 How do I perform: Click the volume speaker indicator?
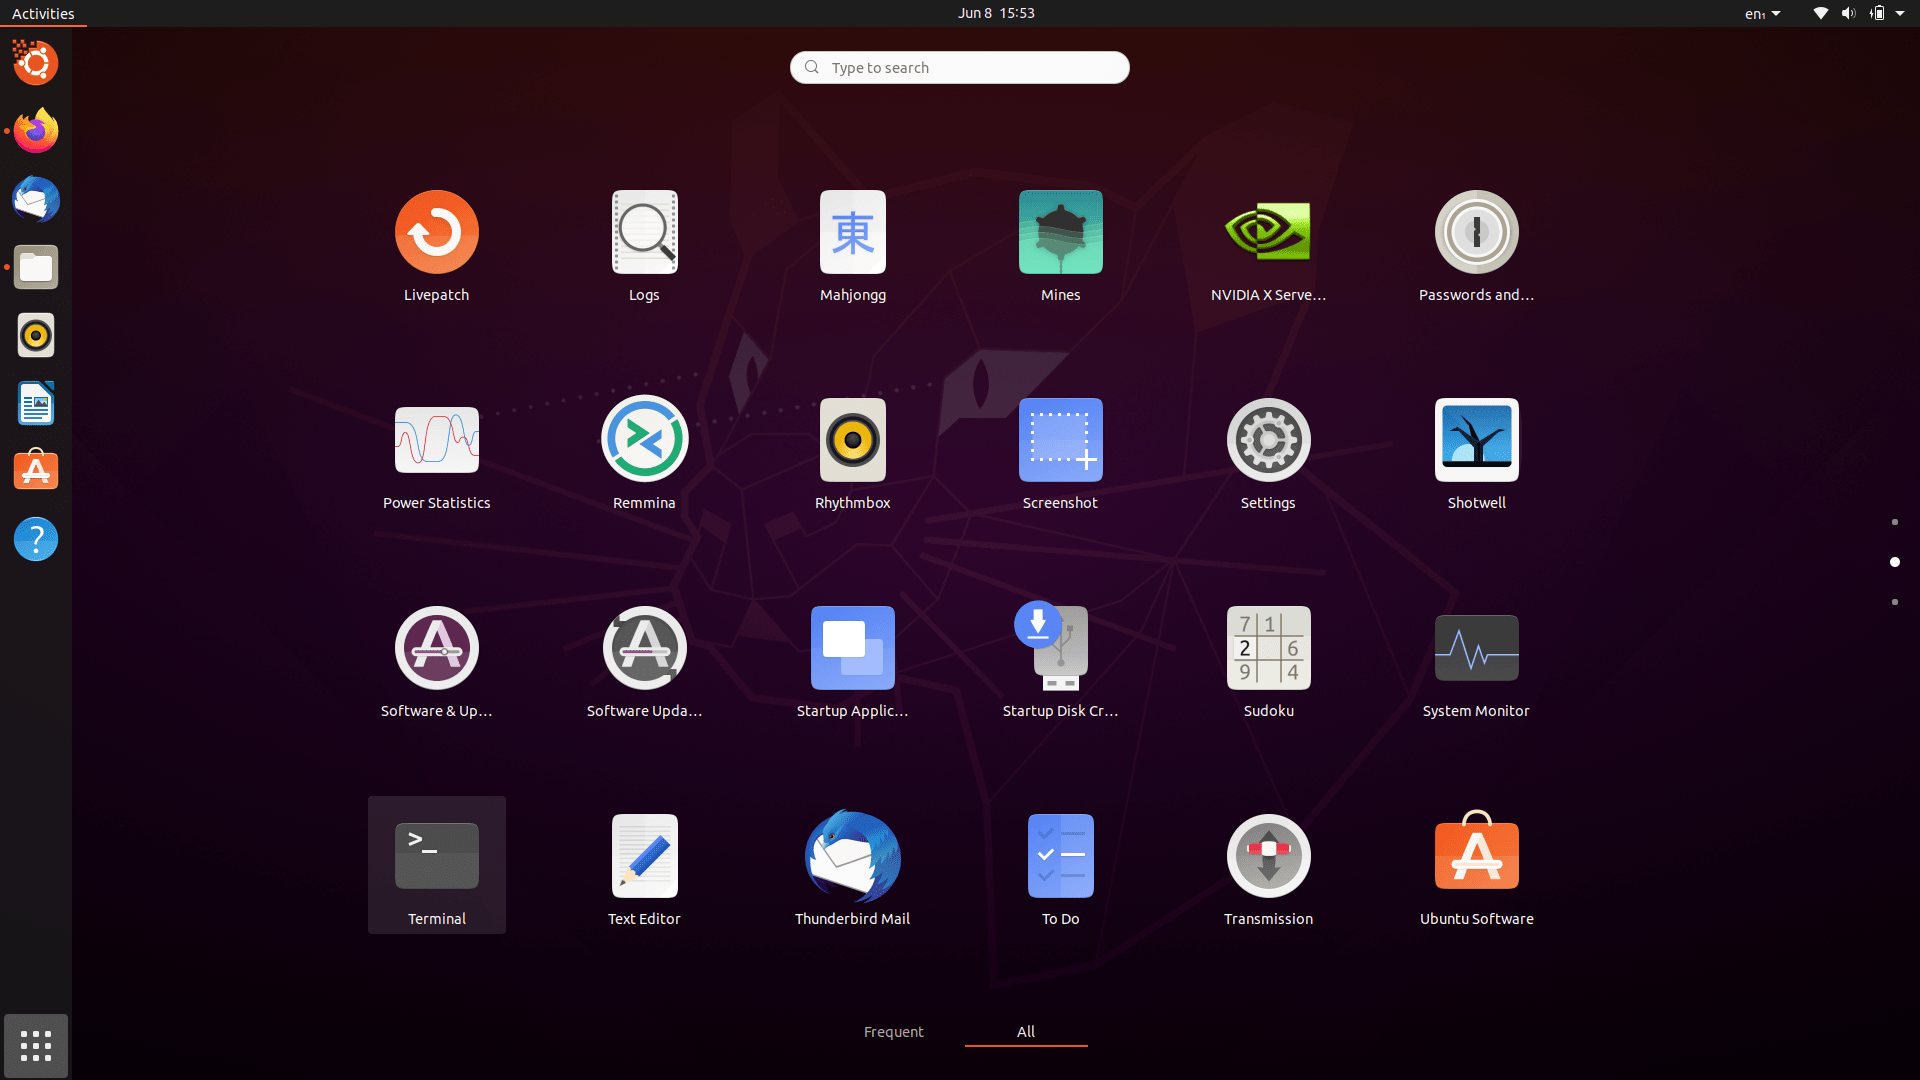point(1848,13)
